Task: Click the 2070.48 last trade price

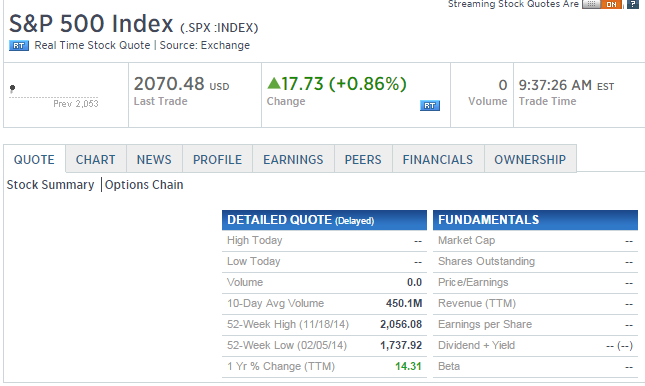Action: click(169, 84)
